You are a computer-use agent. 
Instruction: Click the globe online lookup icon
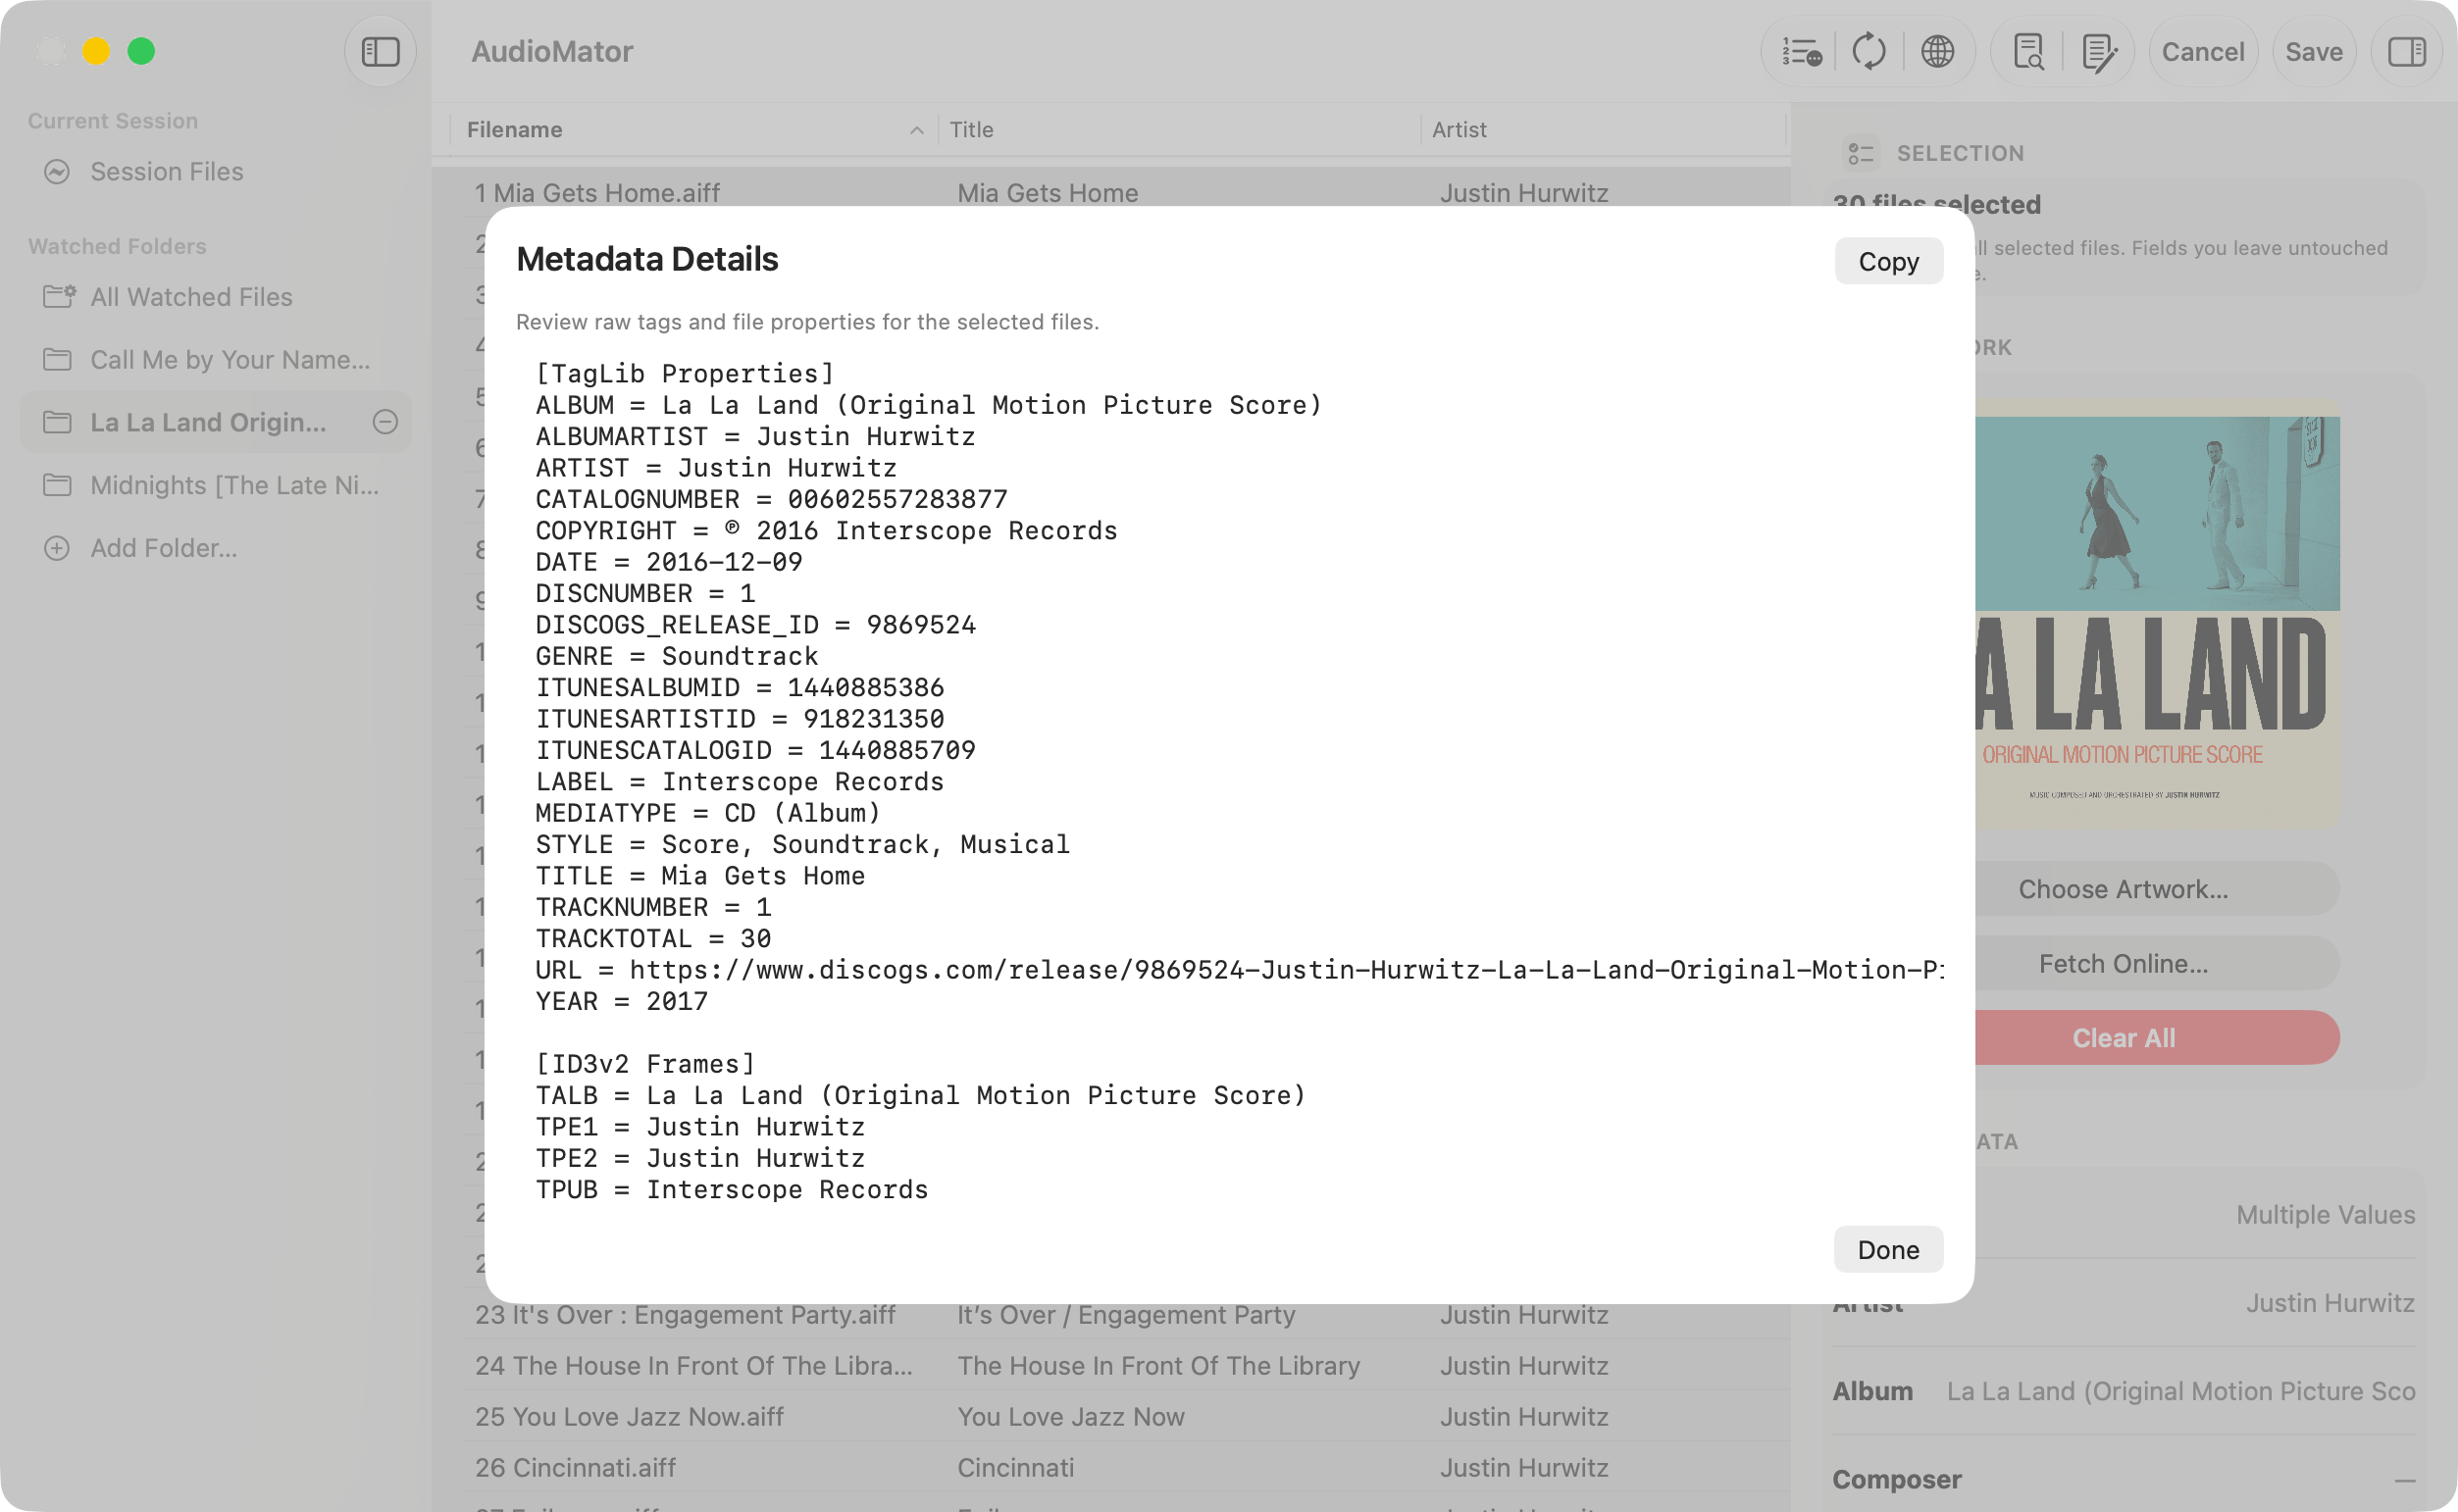[1937, 51]
